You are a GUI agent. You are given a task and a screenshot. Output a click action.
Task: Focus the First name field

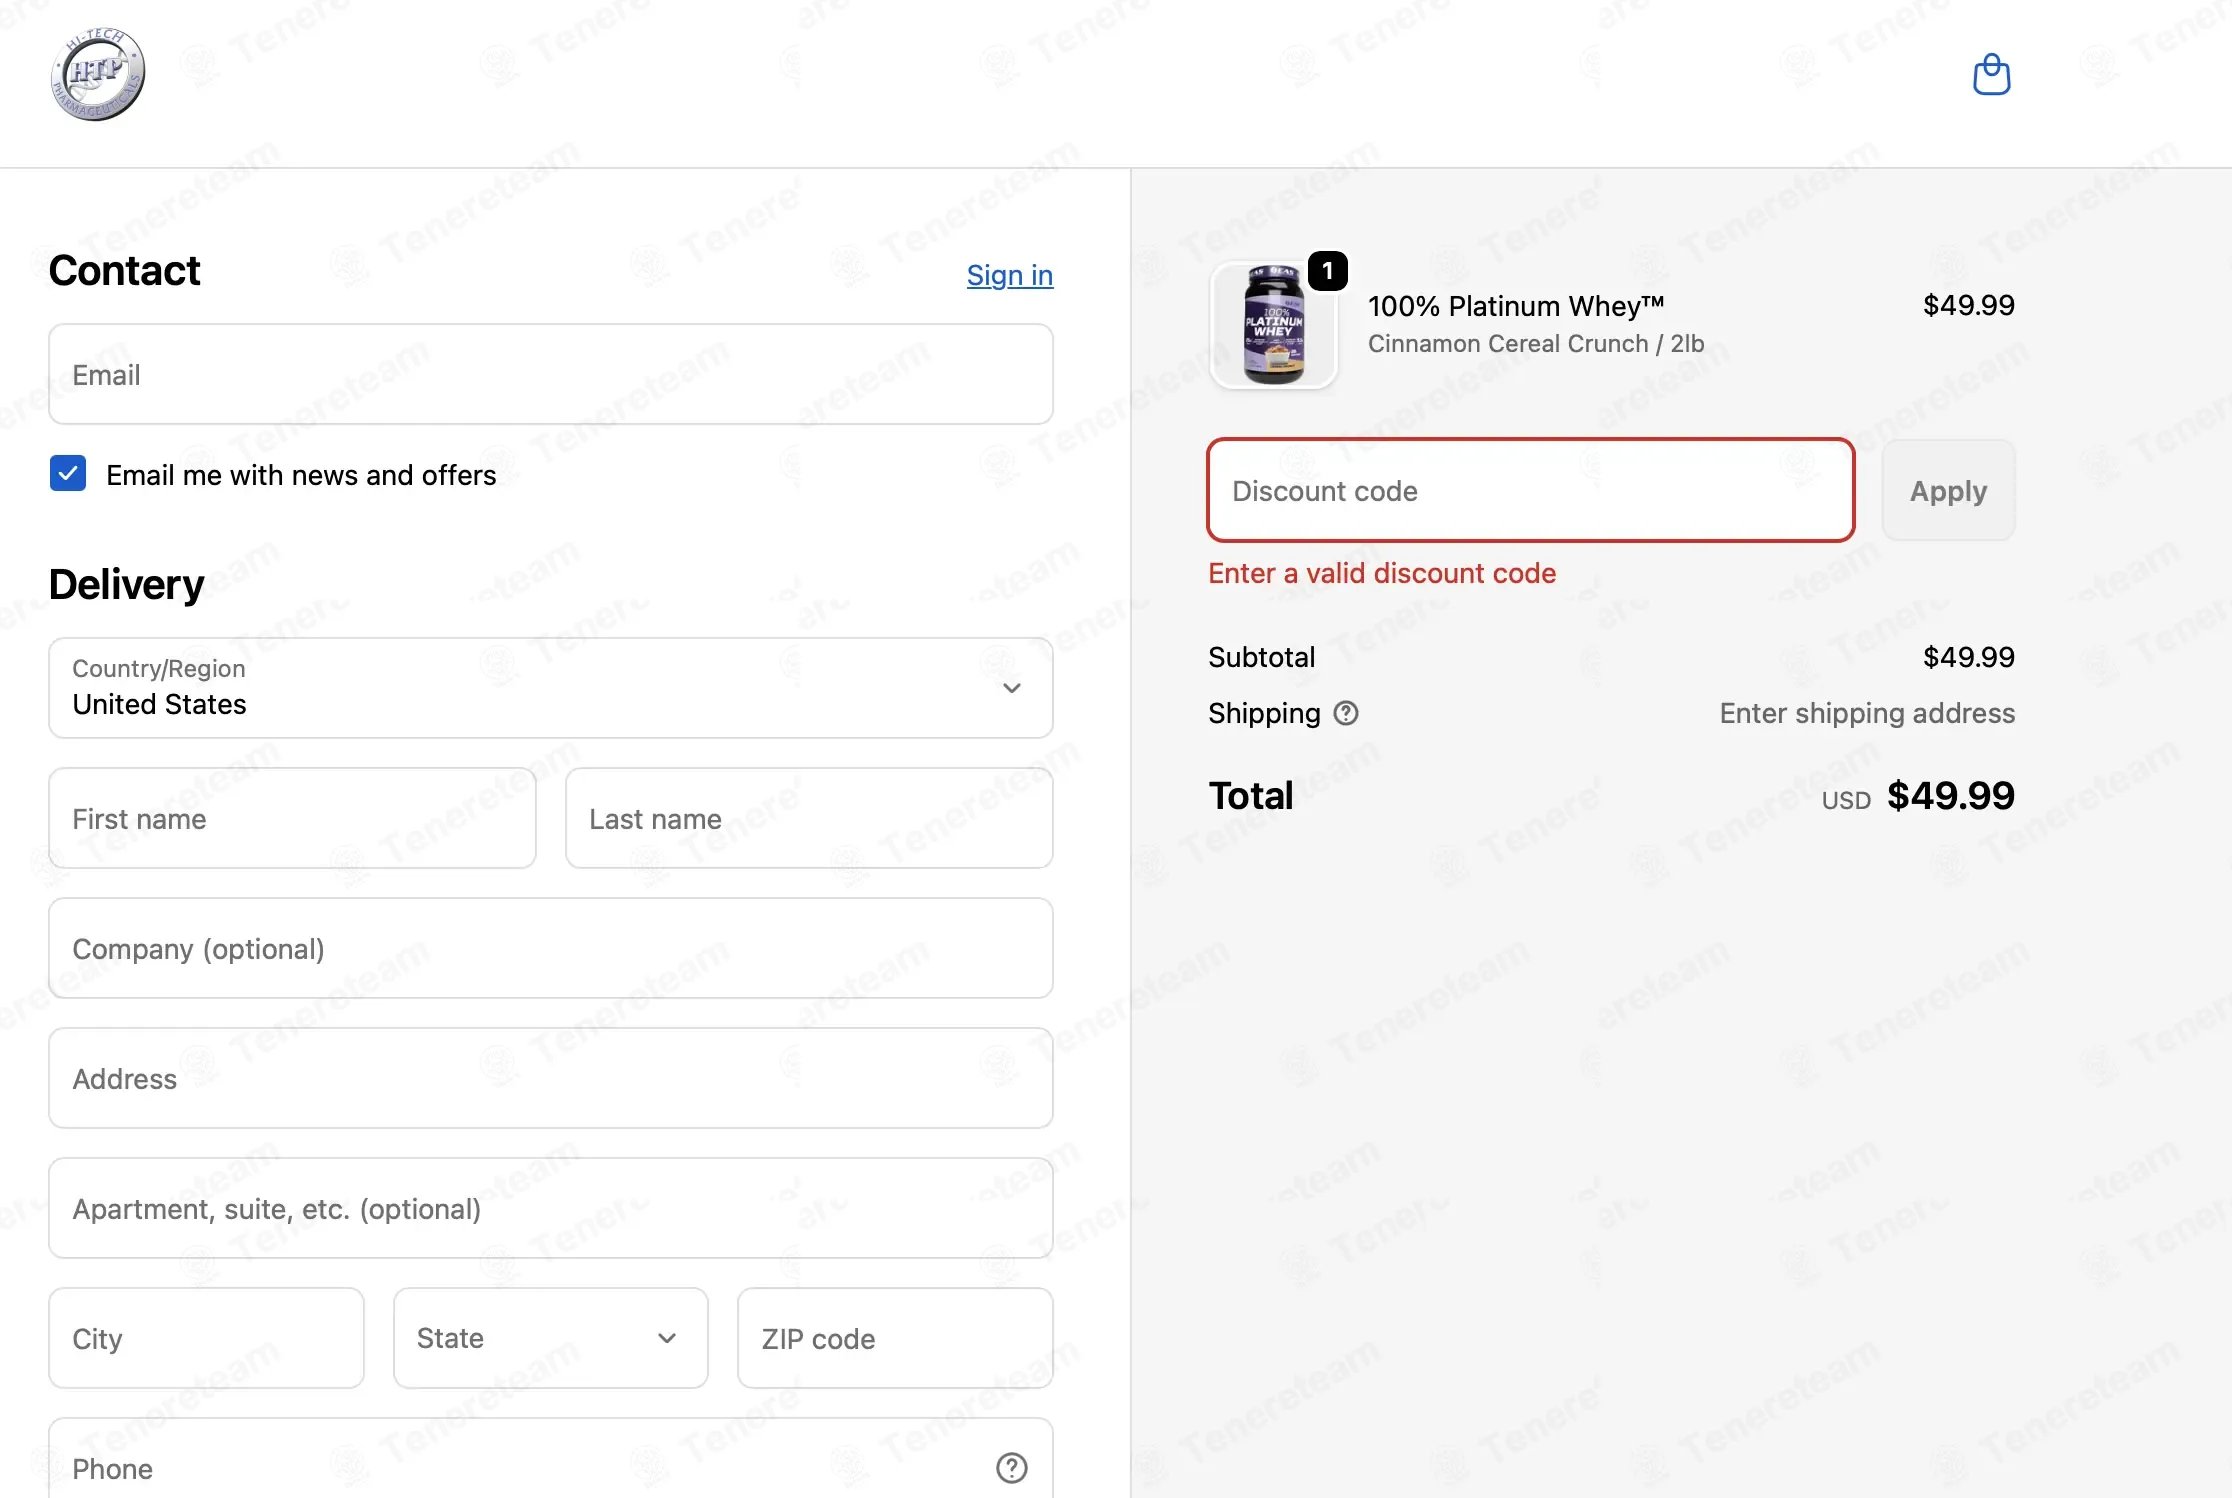click(293, 818)
